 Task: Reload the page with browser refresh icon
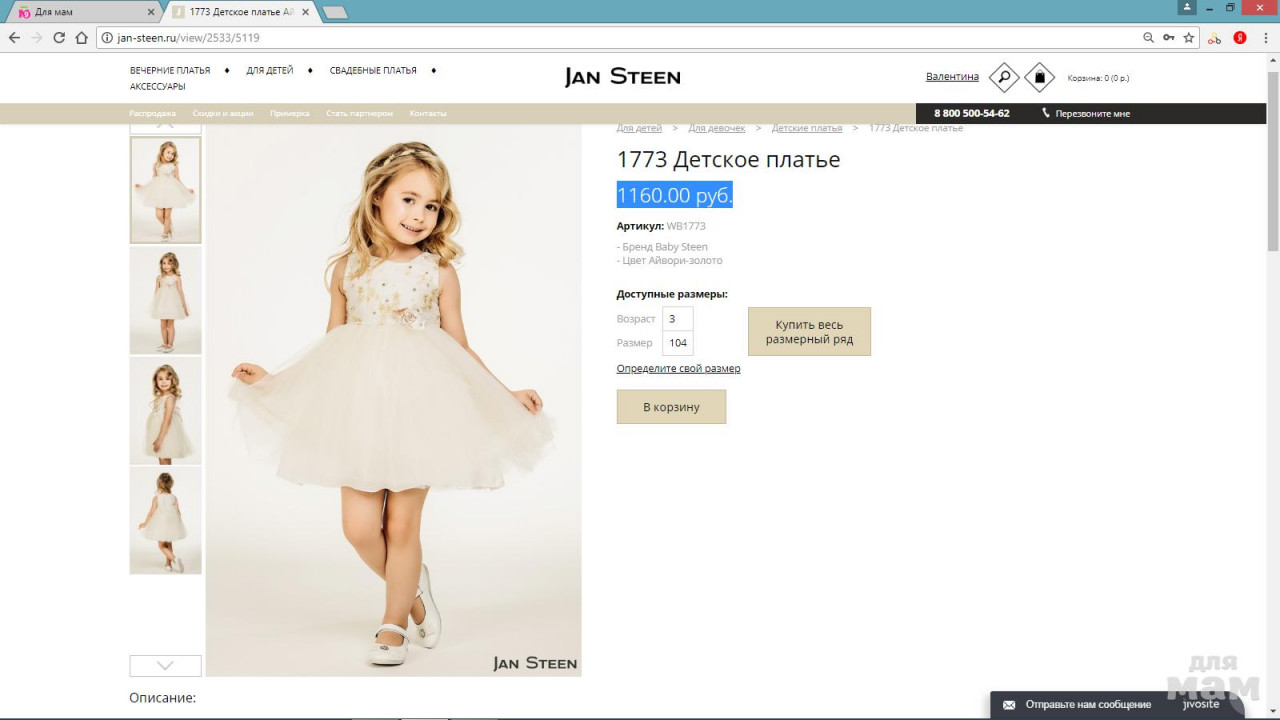pos(59,38)
